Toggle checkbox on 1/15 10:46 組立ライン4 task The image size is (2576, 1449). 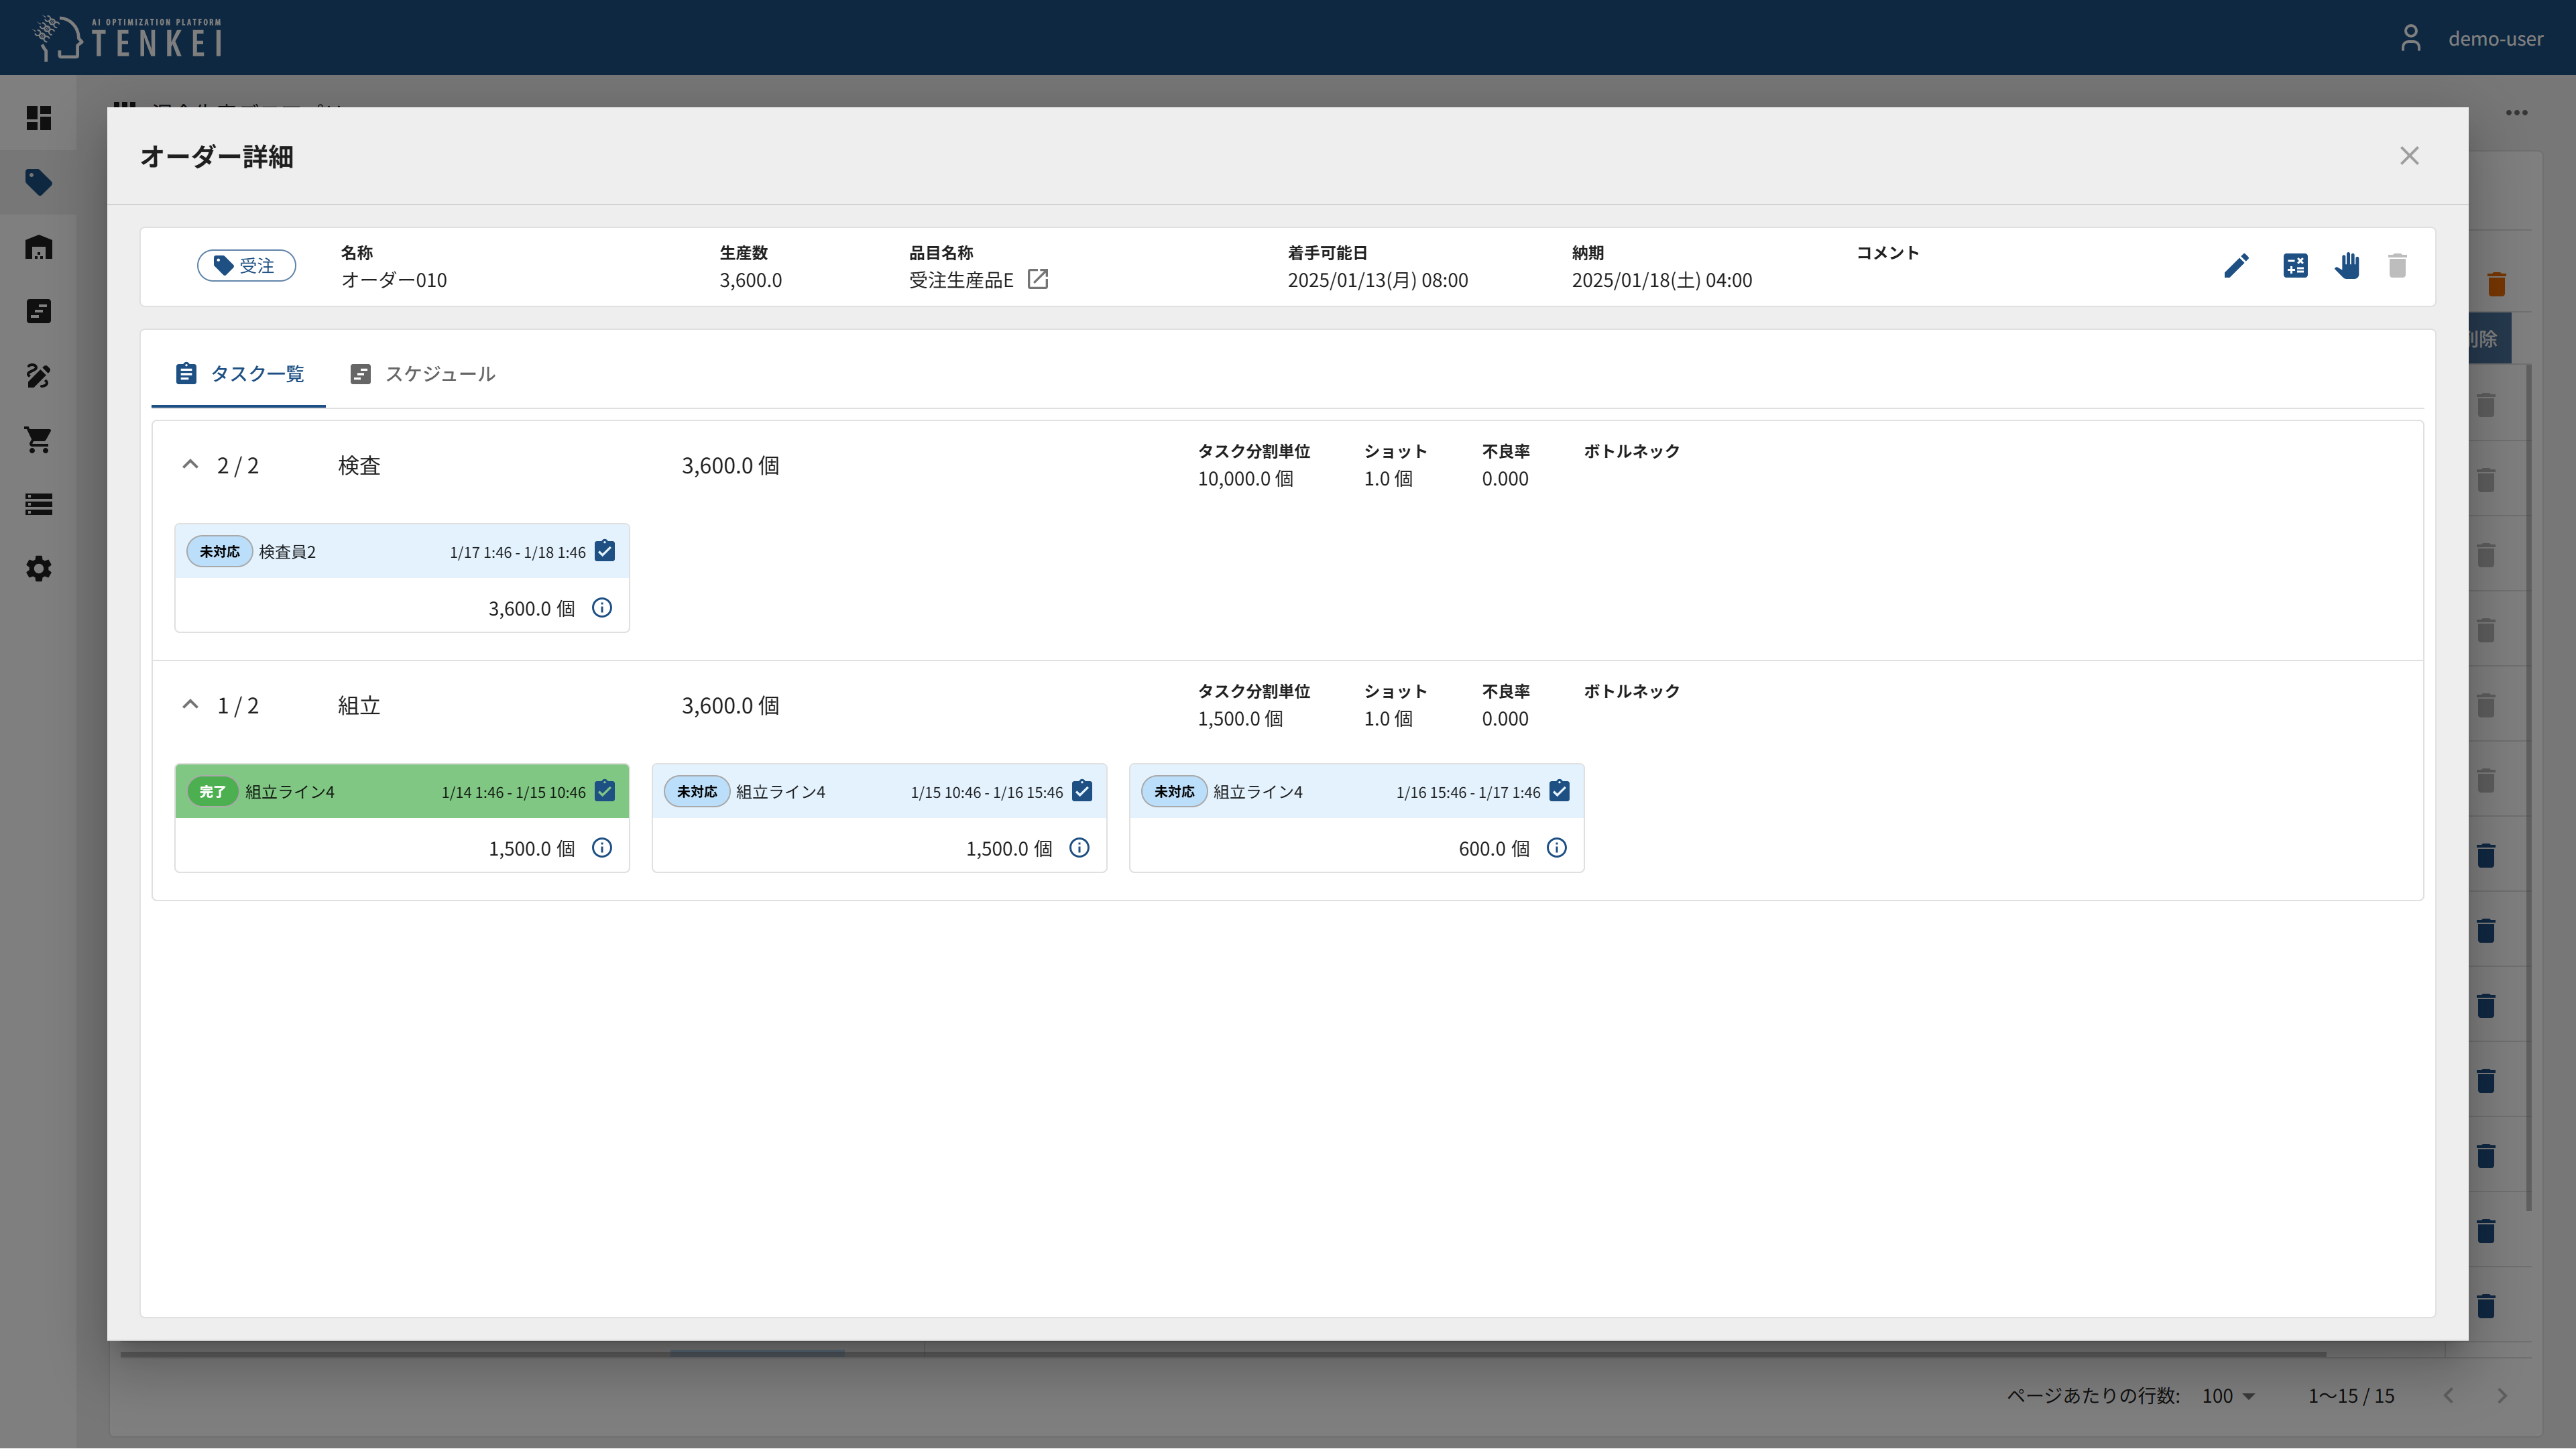1082,791
